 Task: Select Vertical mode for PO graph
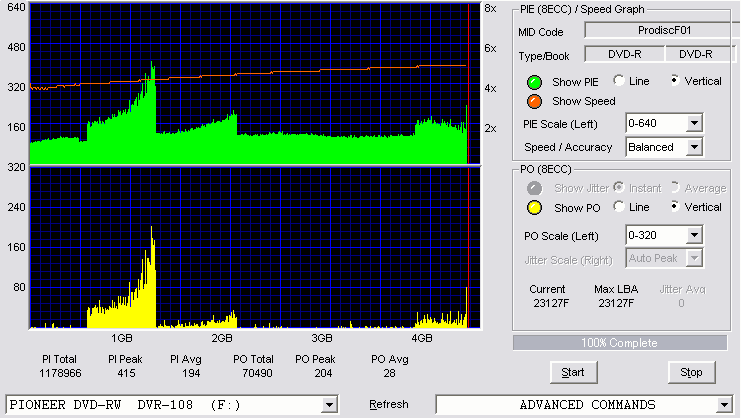(x=674, y=206)
